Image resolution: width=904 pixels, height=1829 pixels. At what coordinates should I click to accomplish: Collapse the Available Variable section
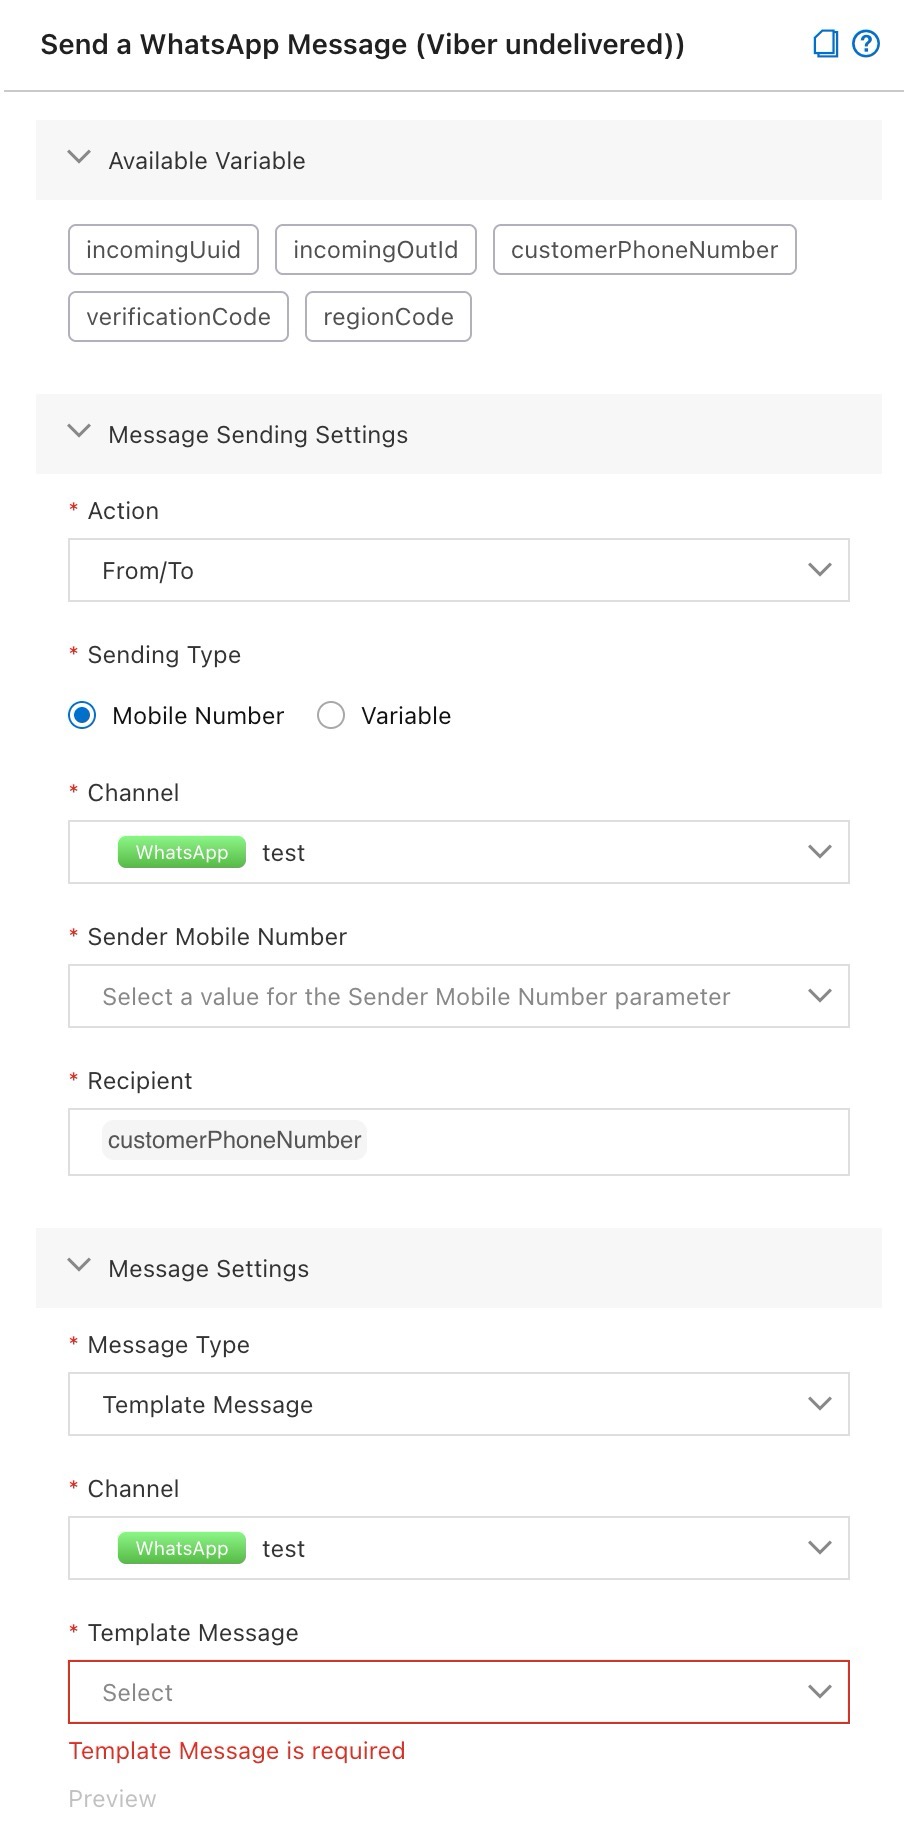tap(79, 157)
